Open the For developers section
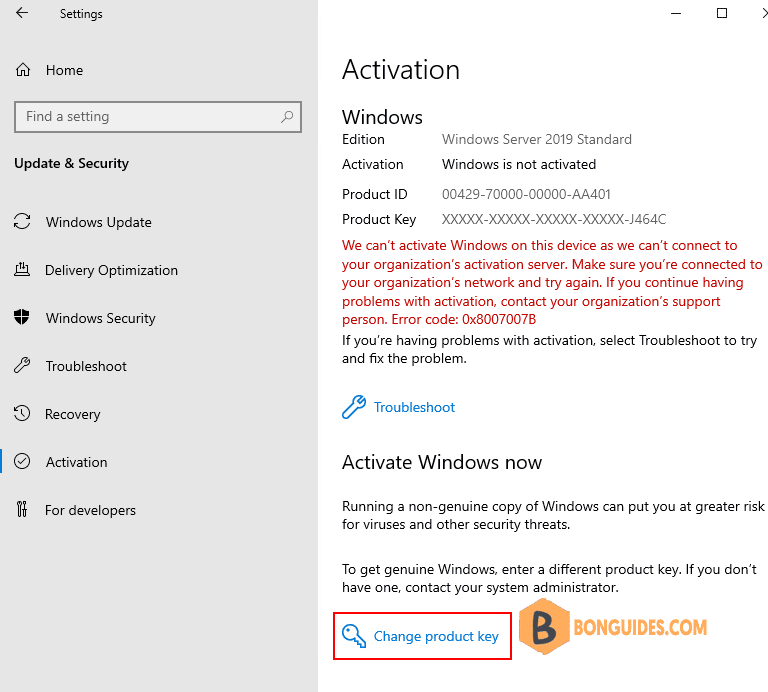Image resolution: width=768 pixels, height=692 pixels. pos(90,510)
